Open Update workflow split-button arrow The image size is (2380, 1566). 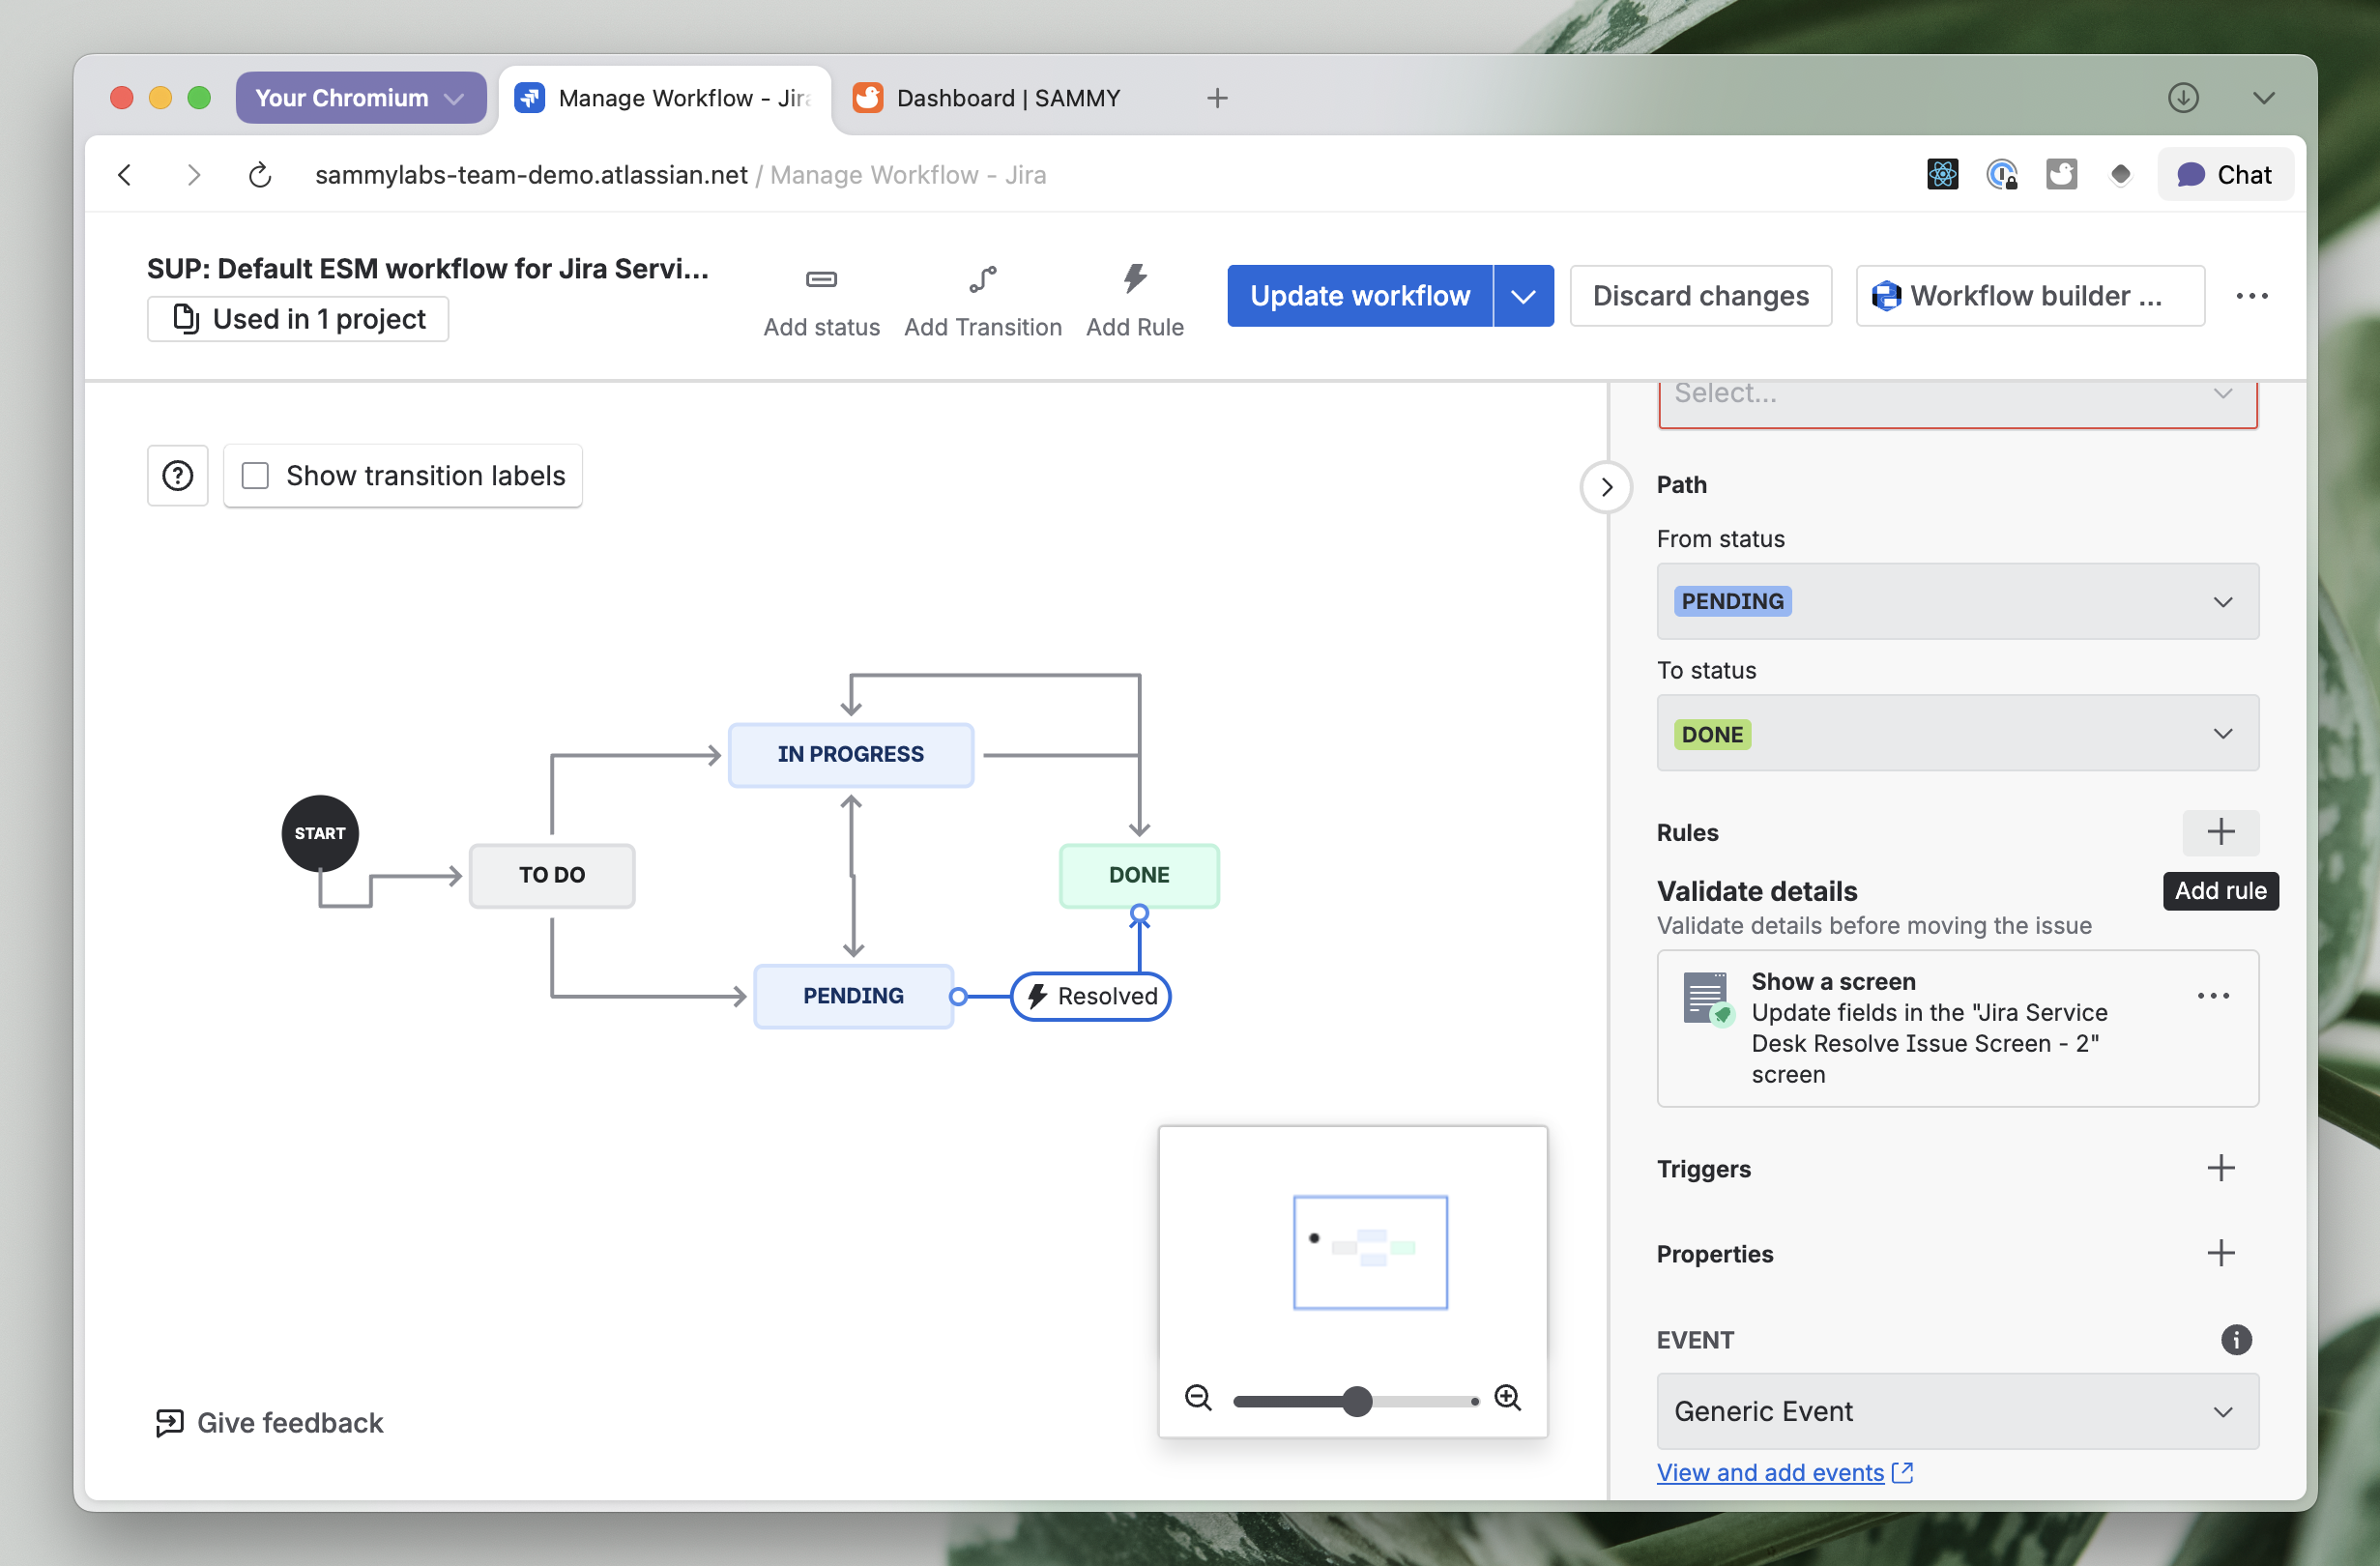1522,296
